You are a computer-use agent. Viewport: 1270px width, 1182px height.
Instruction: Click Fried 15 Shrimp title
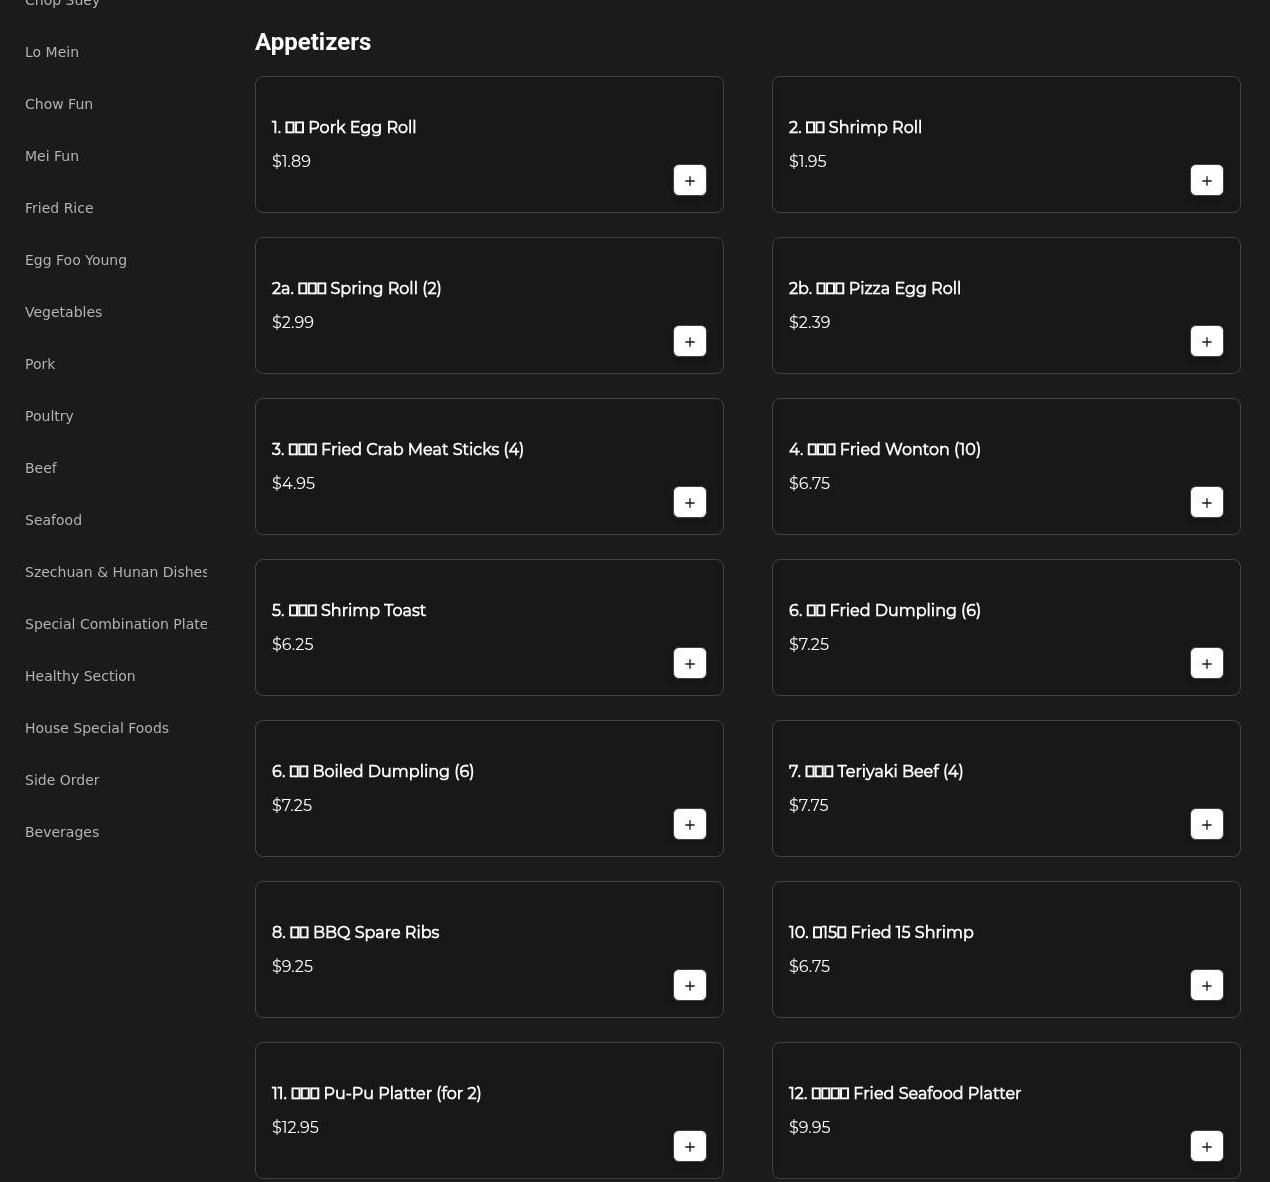tap(881, 932)
